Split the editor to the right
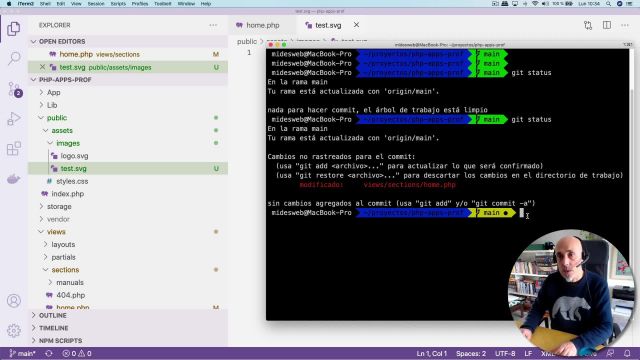Viewport: 640px width, 360px height. [x=607, y=25]
